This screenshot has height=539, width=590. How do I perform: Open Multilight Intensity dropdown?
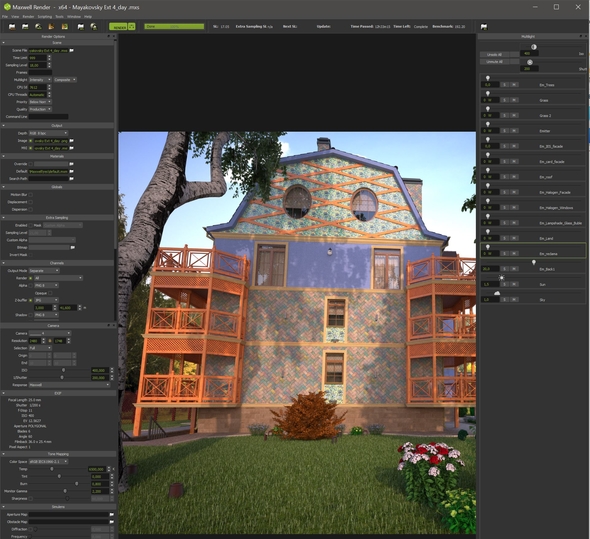(40, 80)
